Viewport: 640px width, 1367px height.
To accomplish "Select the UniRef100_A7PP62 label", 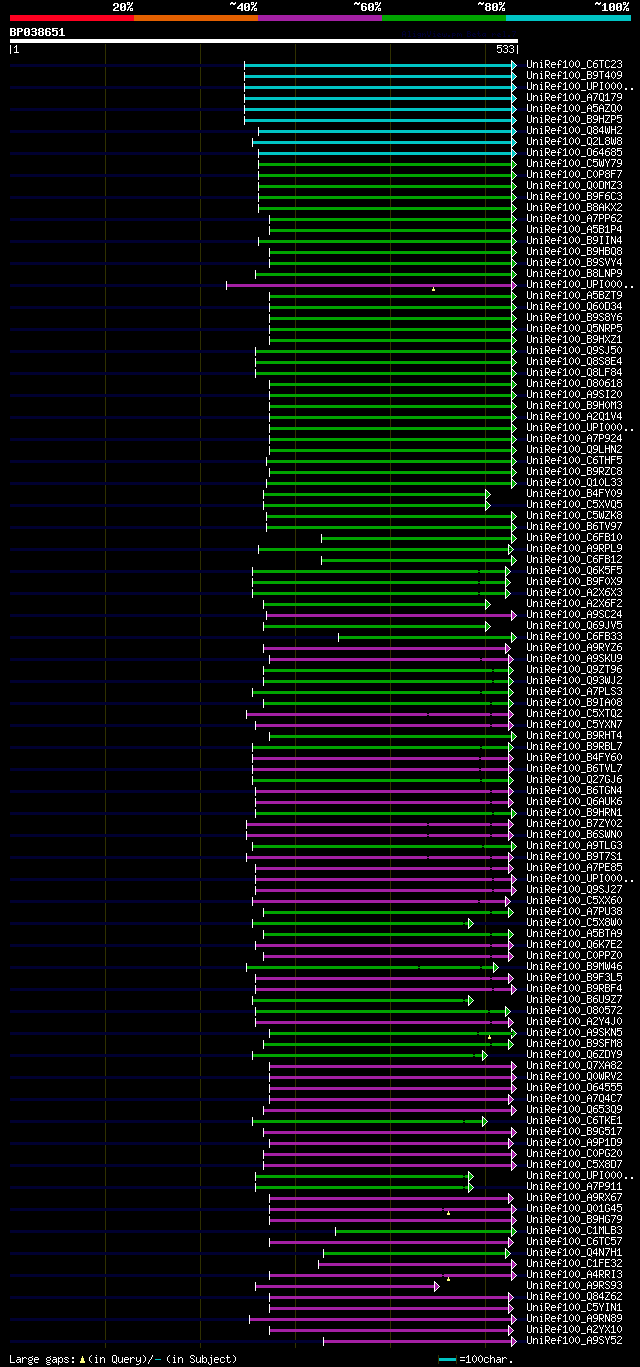I will [574, 219].
